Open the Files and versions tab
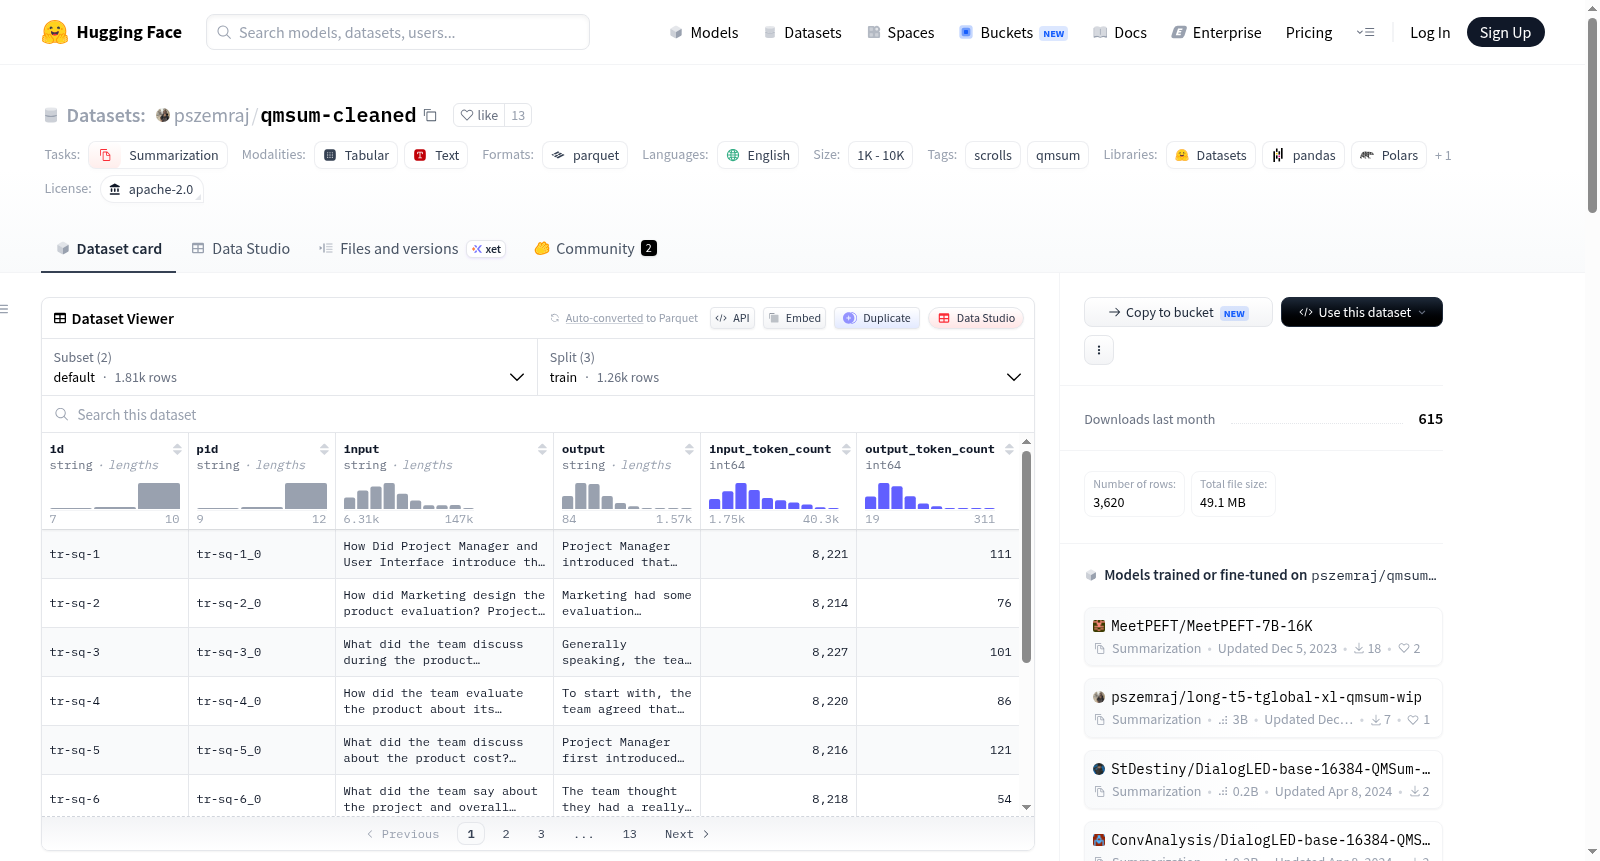 tap(412, 248)
